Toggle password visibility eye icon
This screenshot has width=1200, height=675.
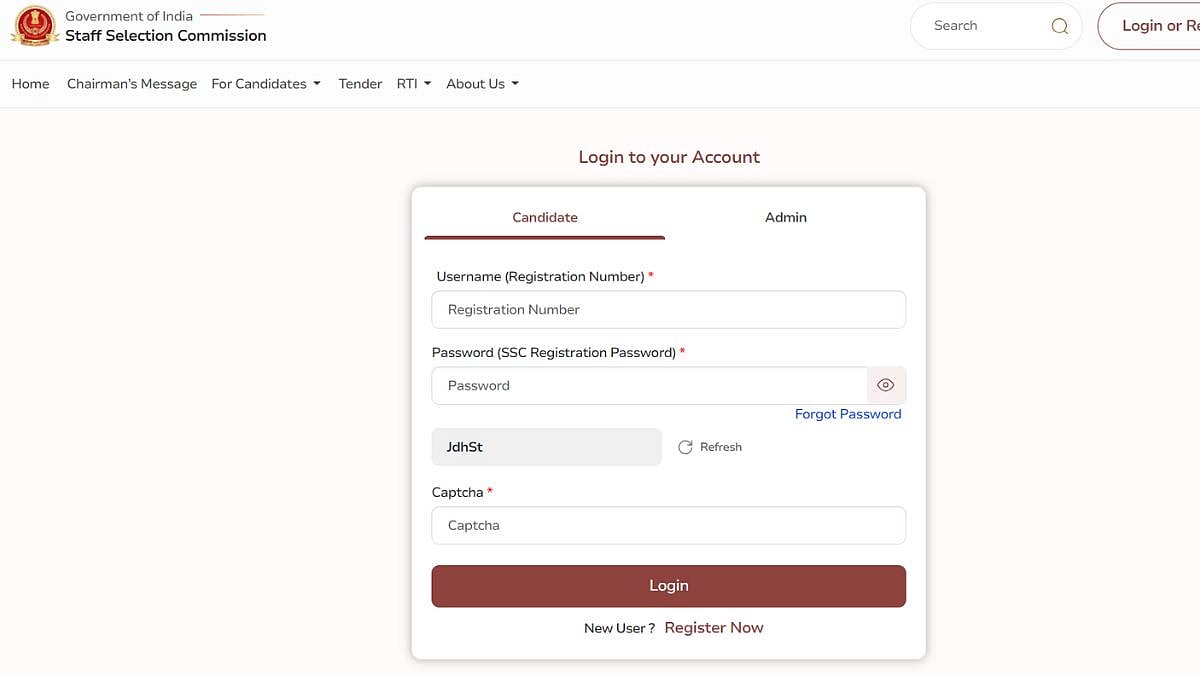coord(885,385)
